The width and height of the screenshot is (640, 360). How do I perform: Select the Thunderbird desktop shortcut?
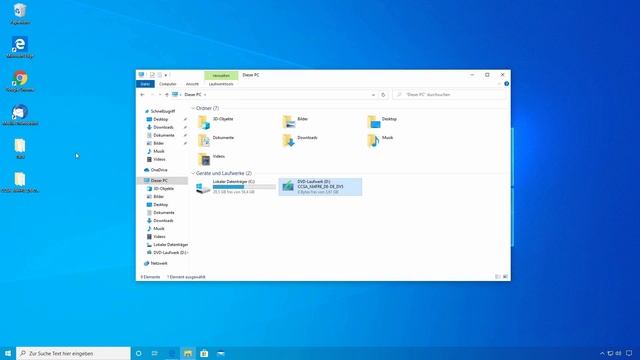20,115
